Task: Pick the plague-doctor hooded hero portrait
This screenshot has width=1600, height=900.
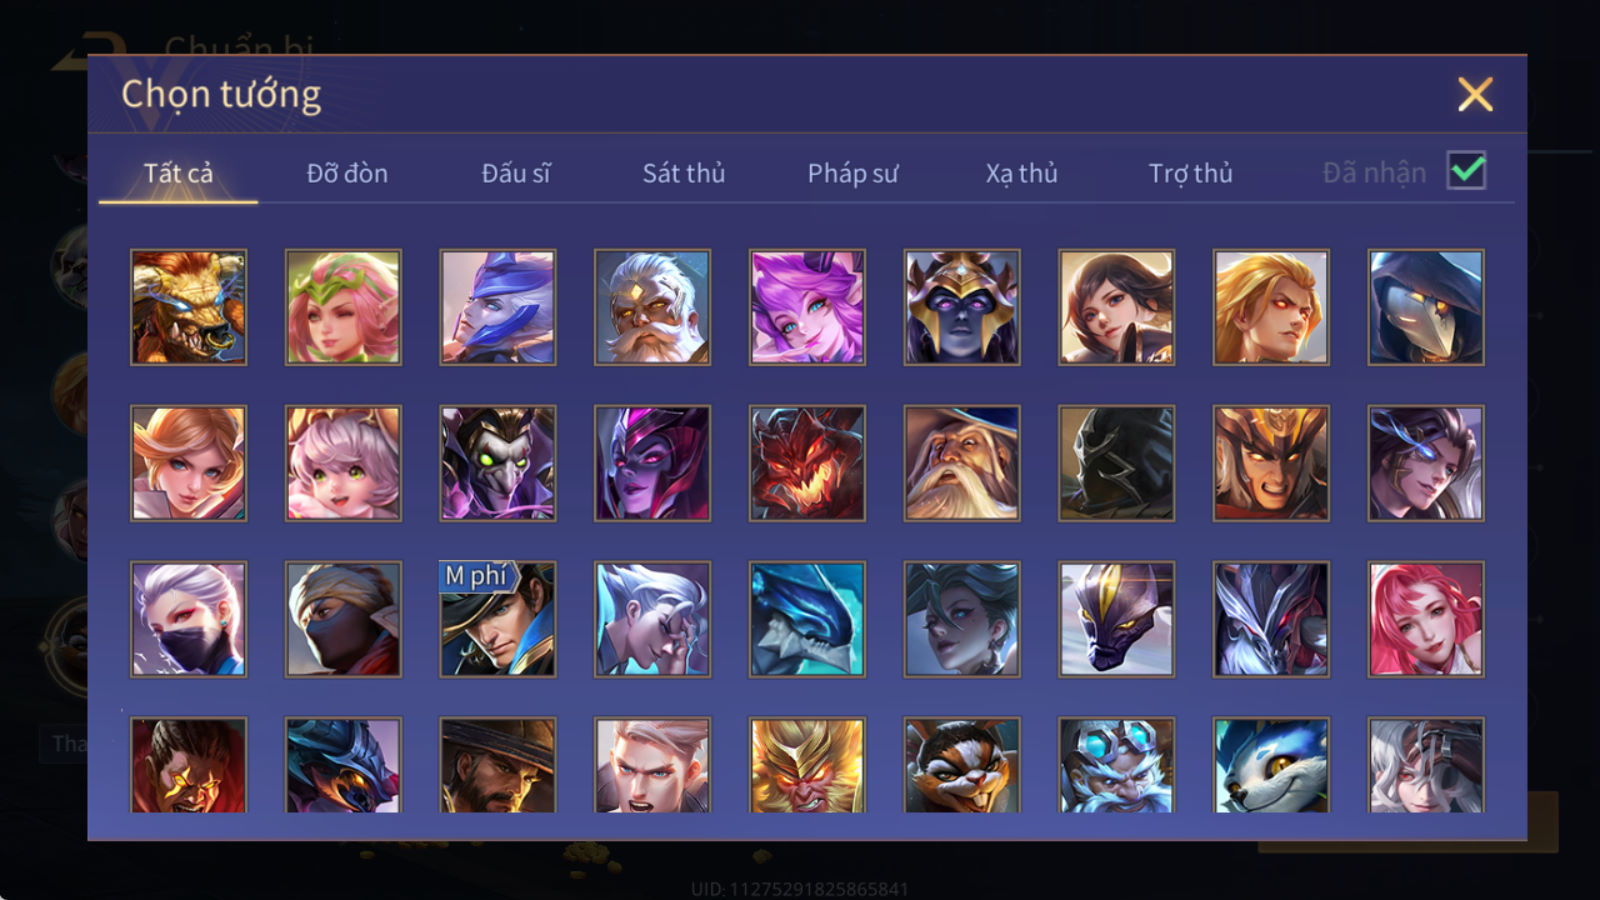Action: point(1425,307)
